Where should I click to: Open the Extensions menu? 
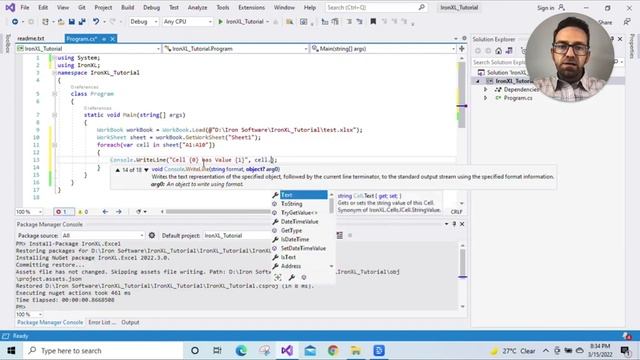coord(251,7)
